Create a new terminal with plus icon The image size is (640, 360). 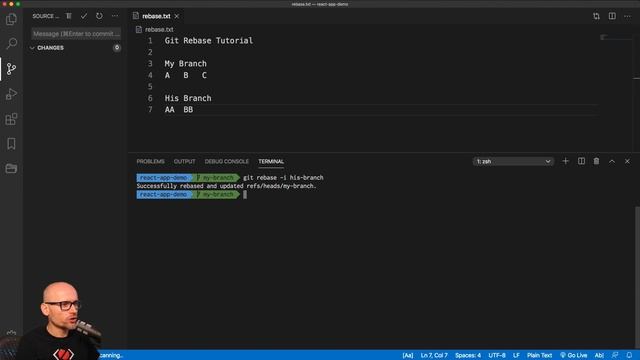click(565, 161)
